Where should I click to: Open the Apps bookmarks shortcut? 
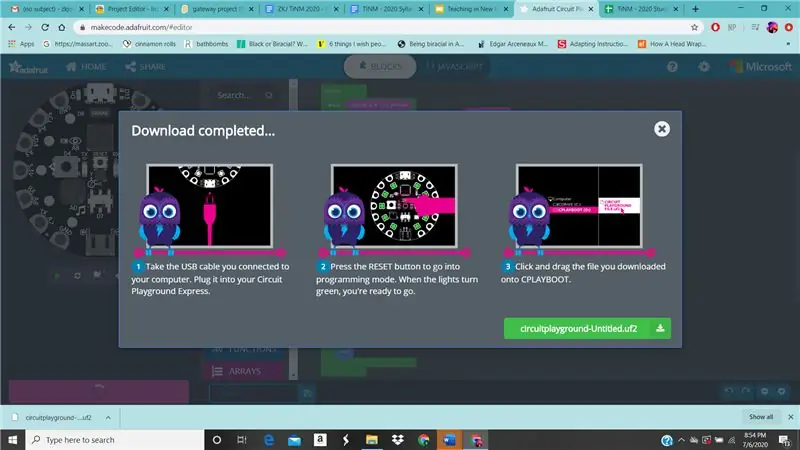[x=21, y=44]
